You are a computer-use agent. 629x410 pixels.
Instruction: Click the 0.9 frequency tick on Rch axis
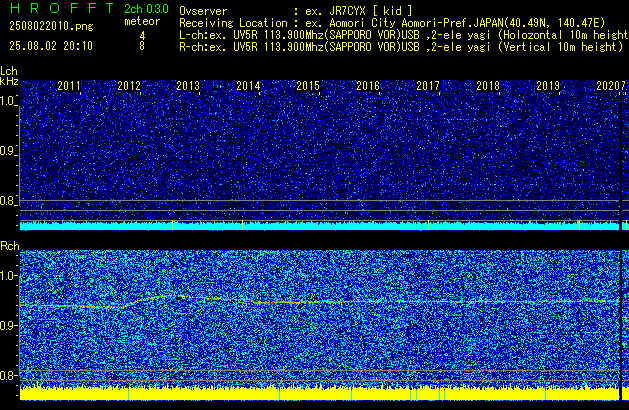coord(9,325)
